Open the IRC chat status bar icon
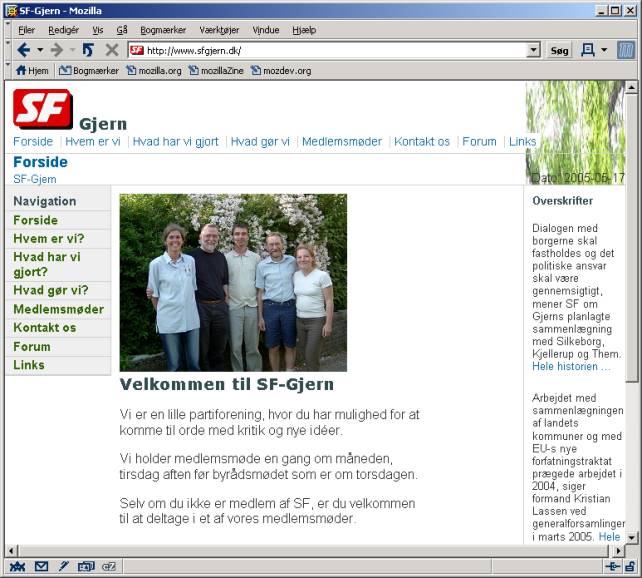 (x=109, y=567)
